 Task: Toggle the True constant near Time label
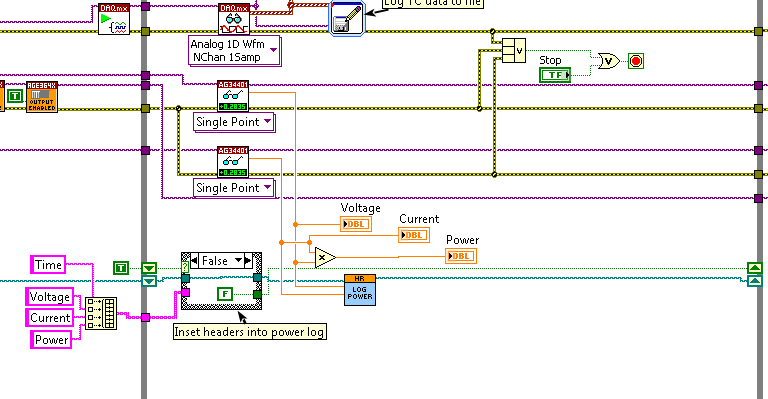[x=121, y=268]
